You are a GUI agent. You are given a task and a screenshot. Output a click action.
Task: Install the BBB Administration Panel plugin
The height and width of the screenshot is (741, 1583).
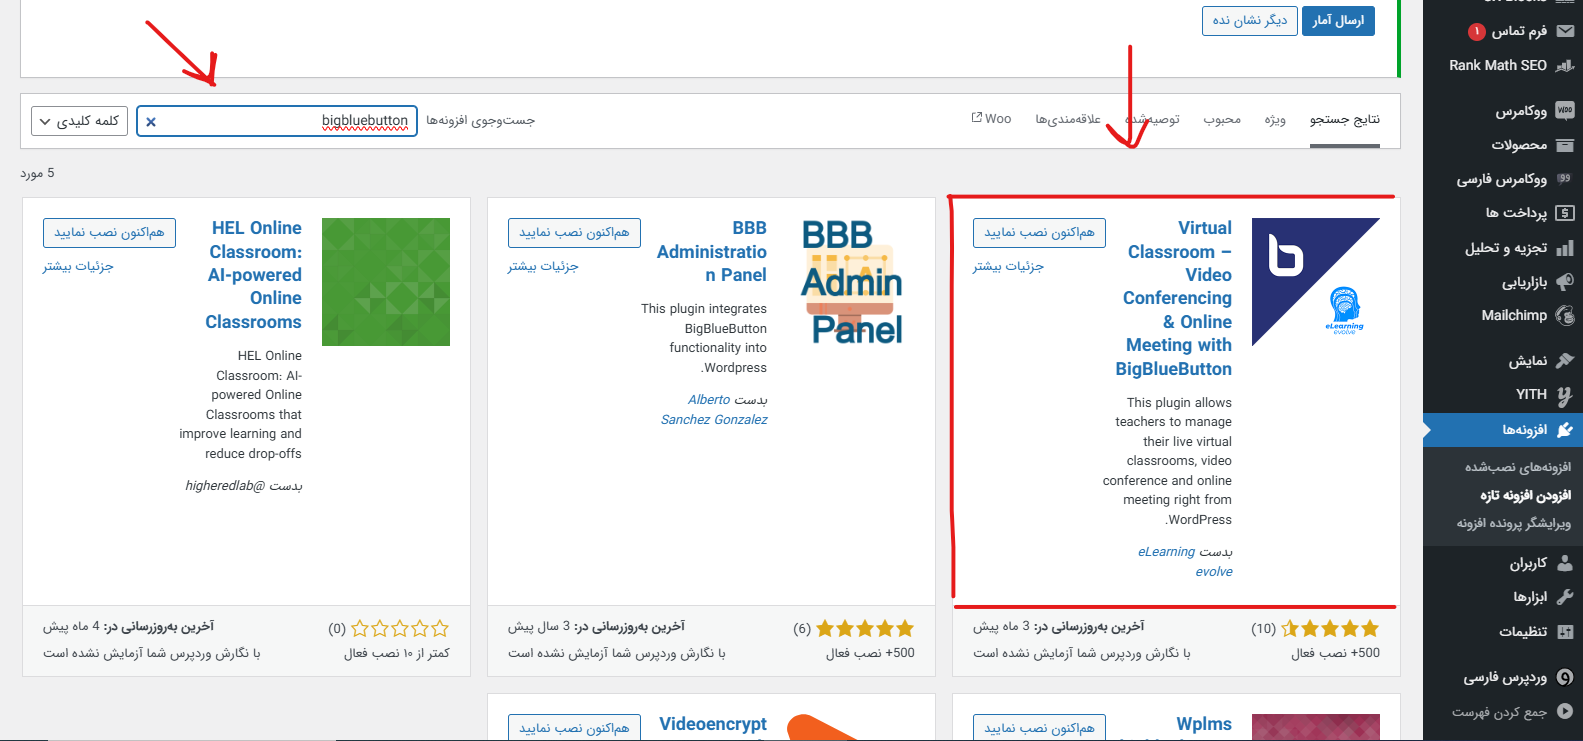pyautogui.click(x=574, y=233)
